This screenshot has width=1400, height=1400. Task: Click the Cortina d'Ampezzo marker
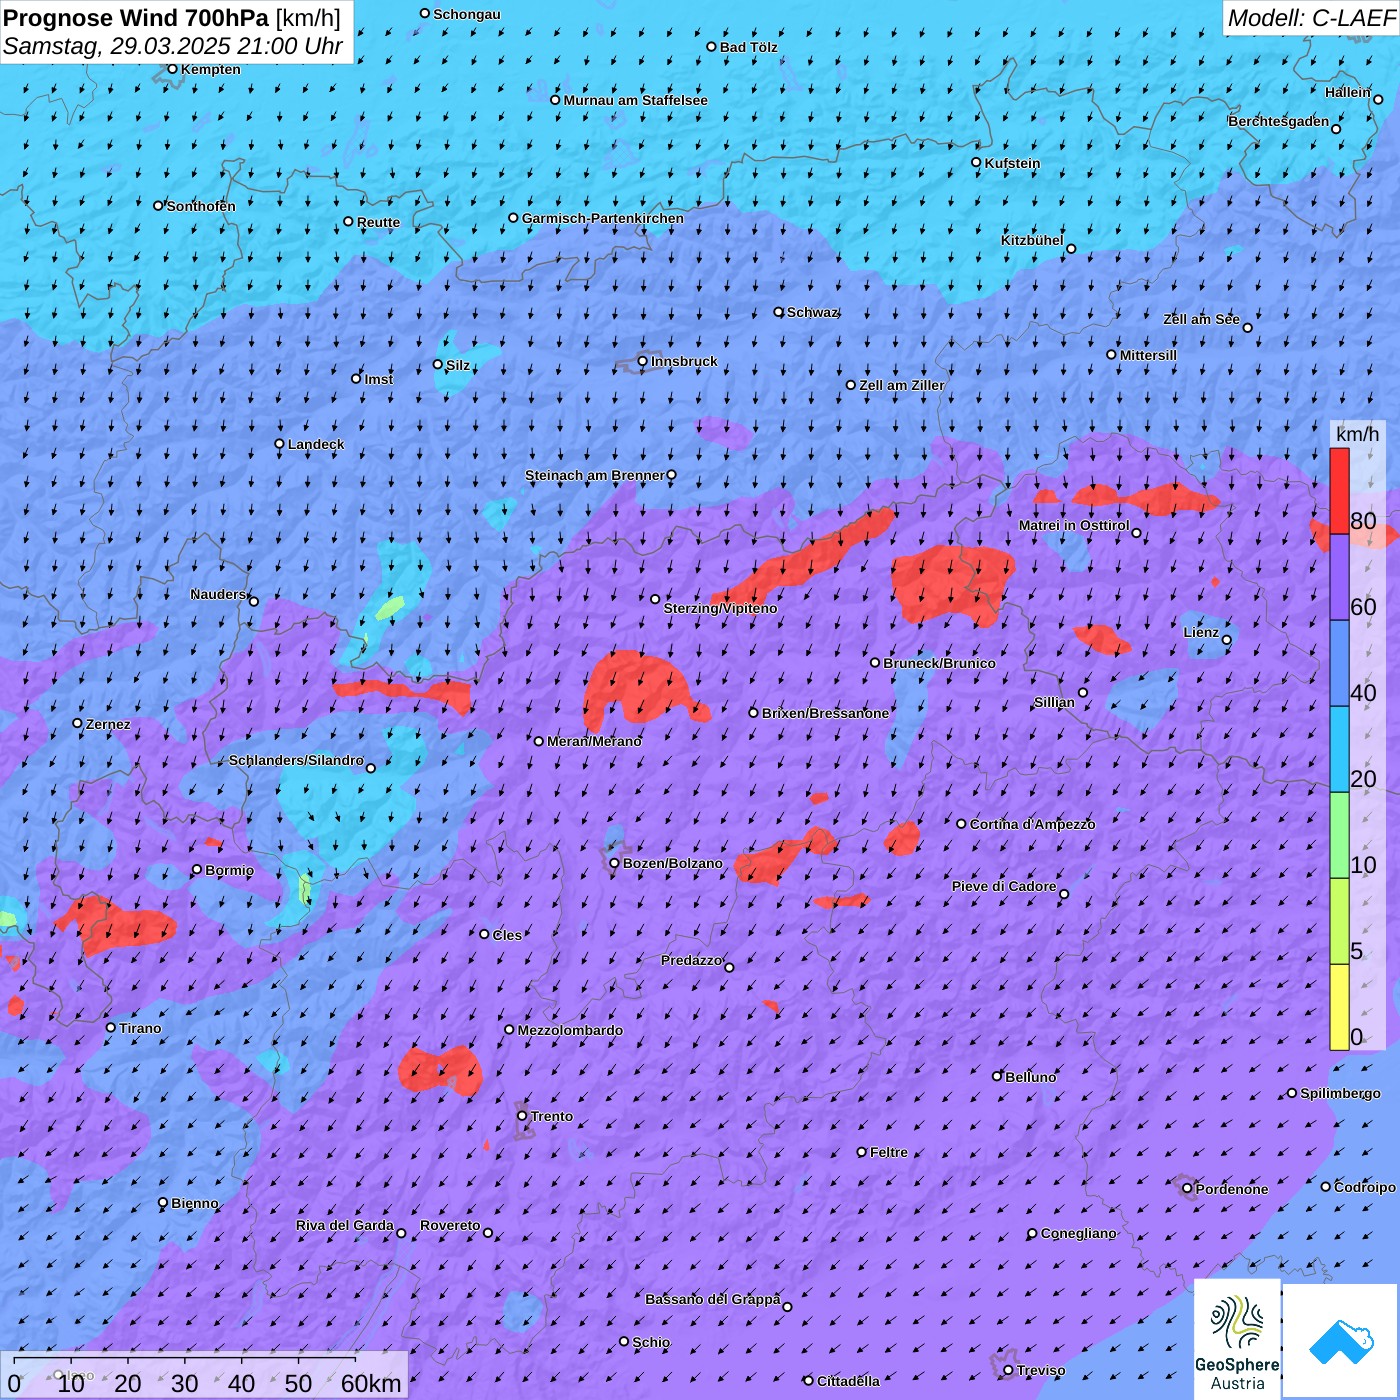pos(962,824)
